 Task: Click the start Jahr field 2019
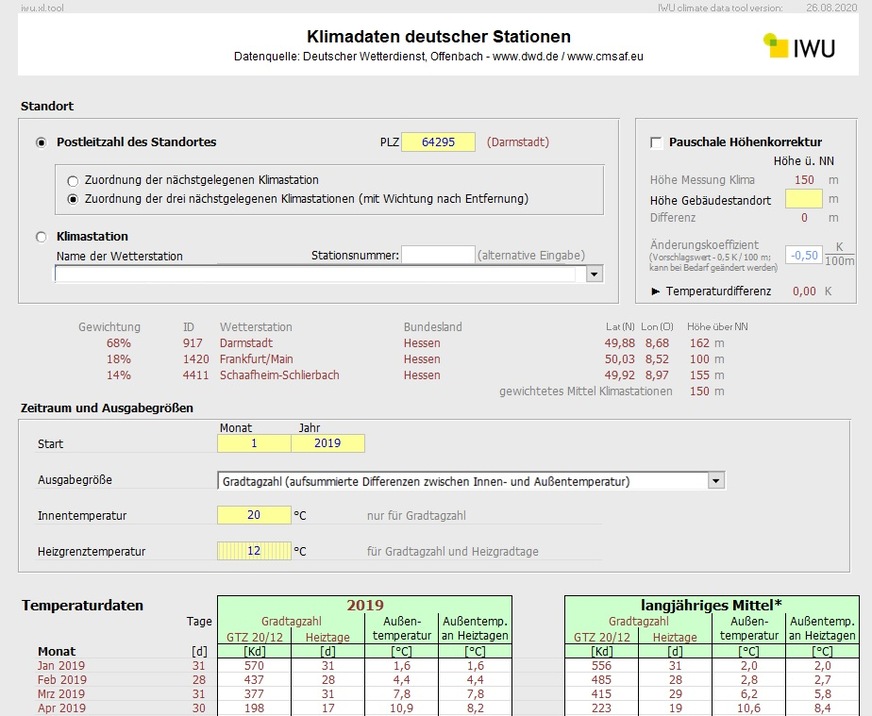click(x=327, y=443)
